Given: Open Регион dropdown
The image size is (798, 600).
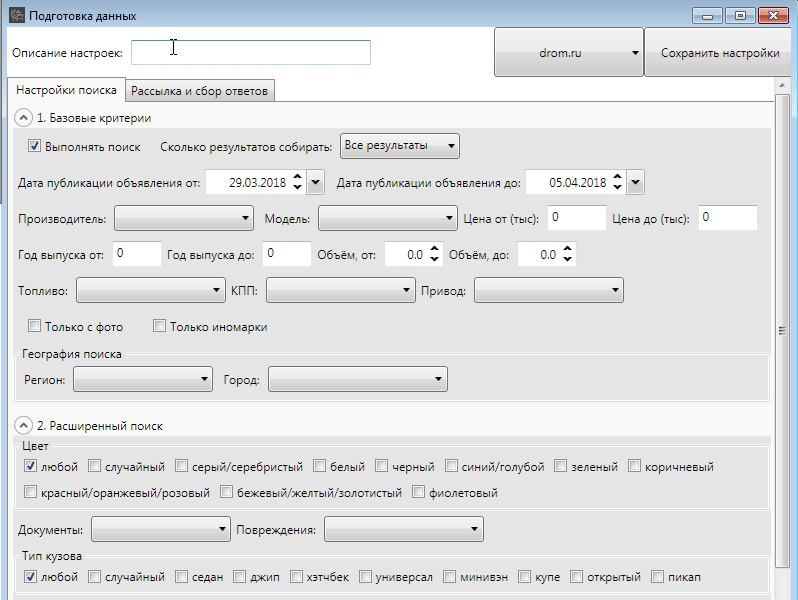Looking at the screenshot, I should pos(143,379).
